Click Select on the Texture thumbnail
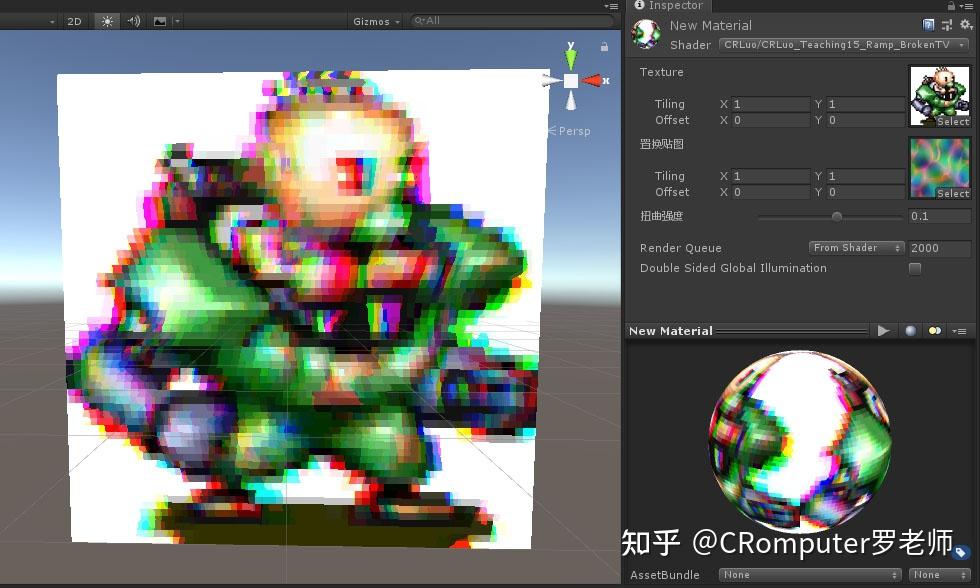The image size is (980, 588). click(x=952, y=121)
